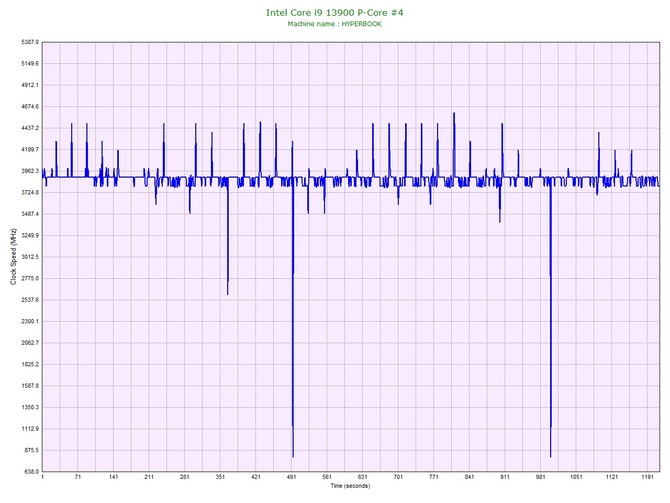This screenshot has height=503, width=670.
Task: Click the y-axis value 1587.8
Action: (30, 386)
